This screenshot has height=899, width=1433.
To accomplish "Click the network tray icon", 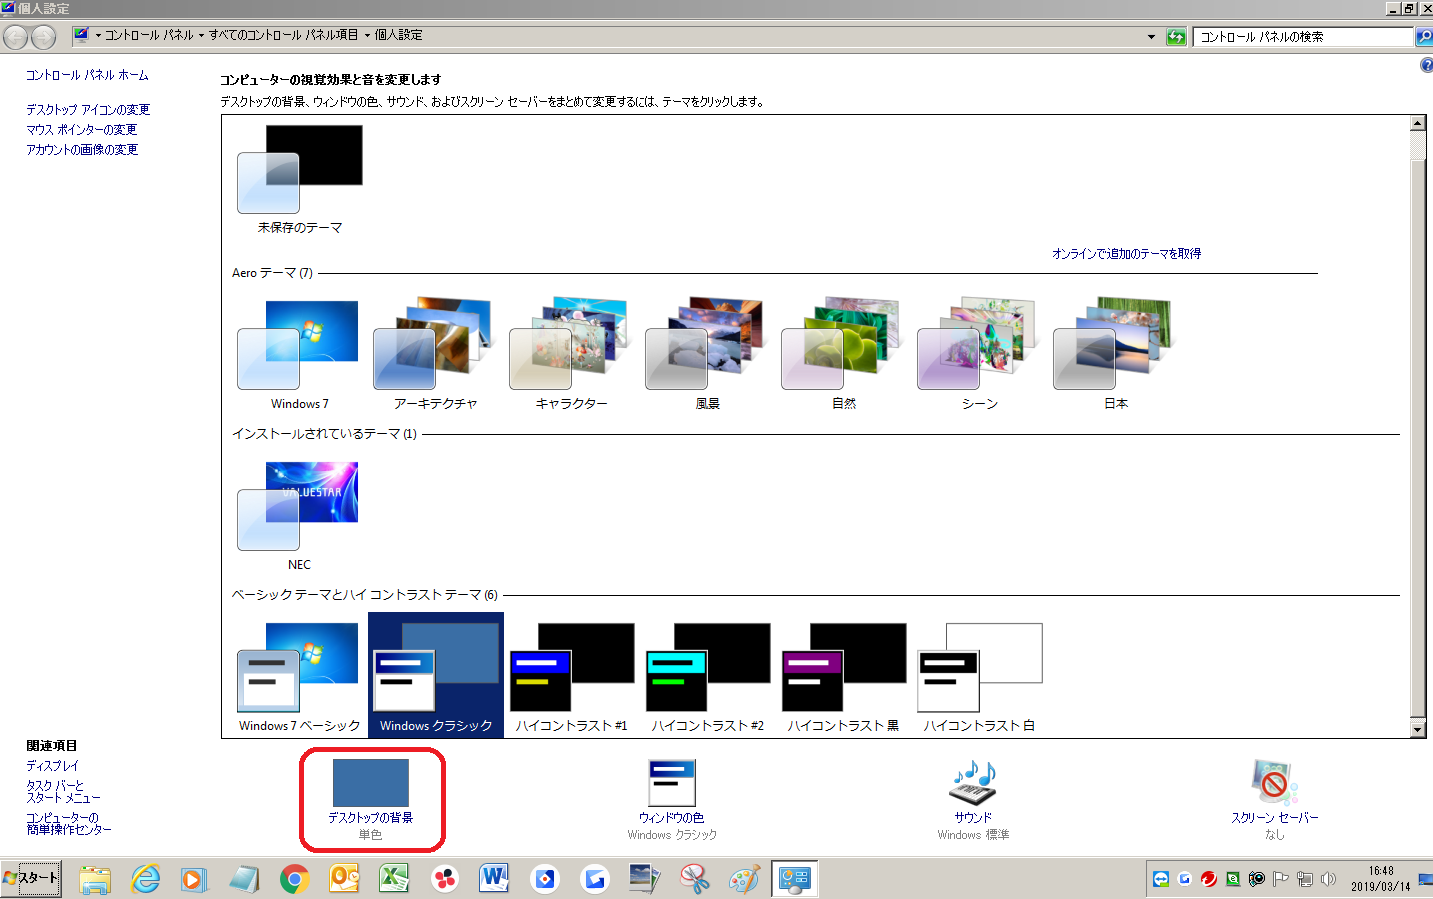I will tap(1304, 879).
